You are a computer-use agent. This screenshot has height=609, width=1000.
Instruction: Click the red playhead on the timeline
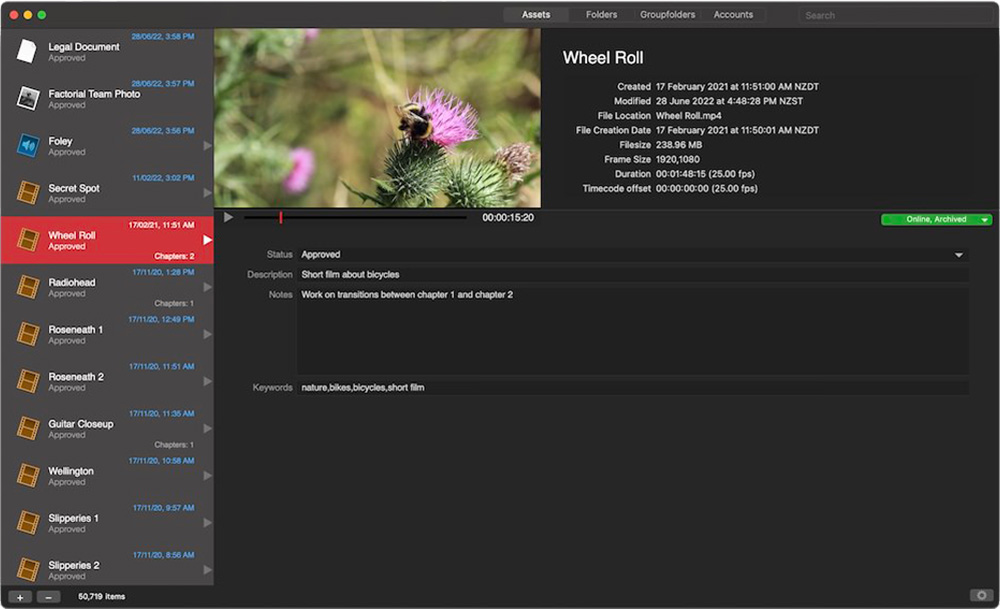pyautogui.click(x=281, y=217)
